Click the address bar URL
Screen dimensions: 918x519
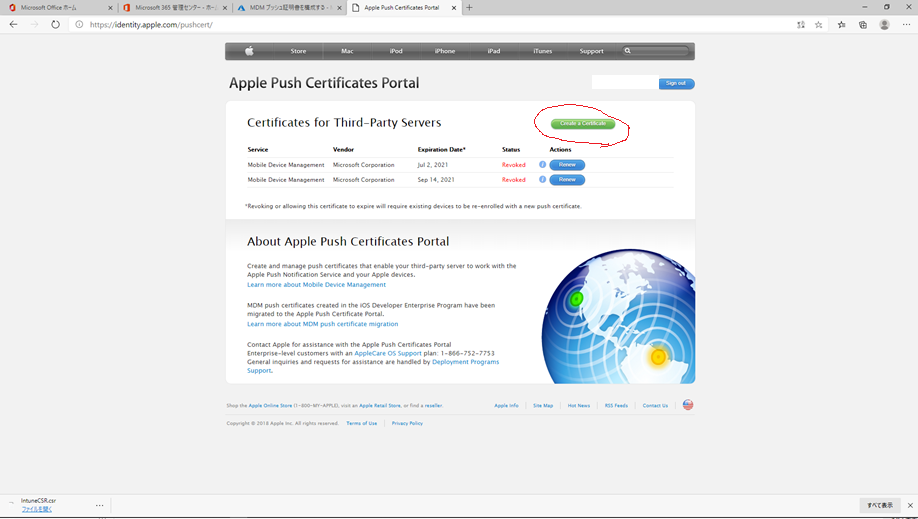pyautogui.click(x=151, y=25)
